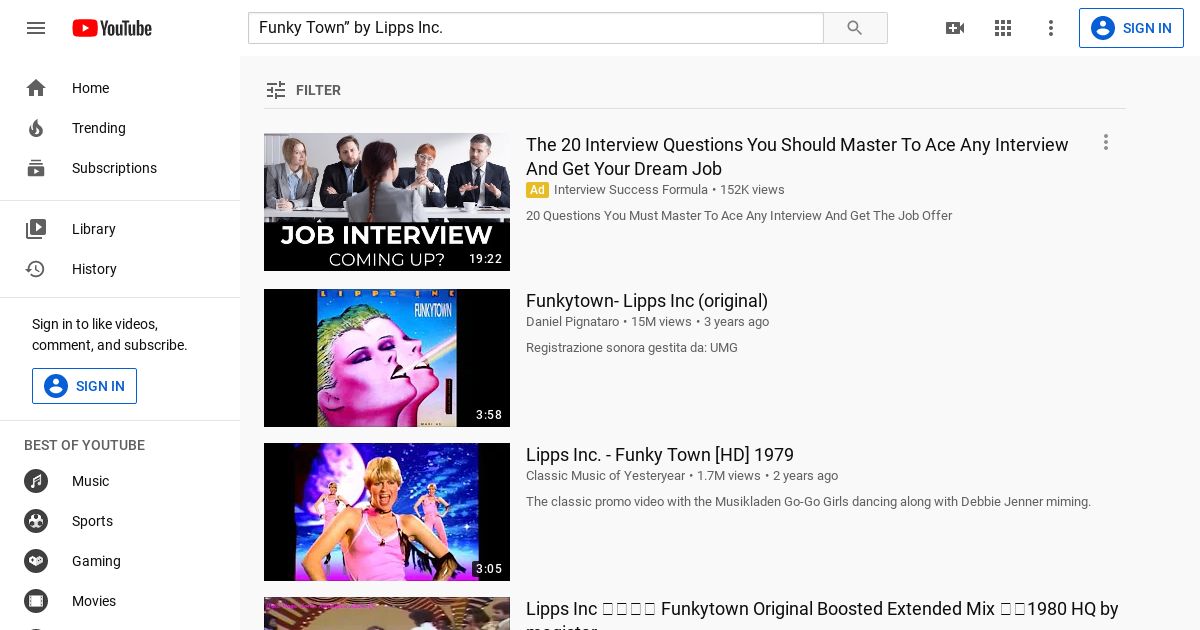1200x630 pixels.
Task: Open the create video camera icon
Action: coord(955,28)
